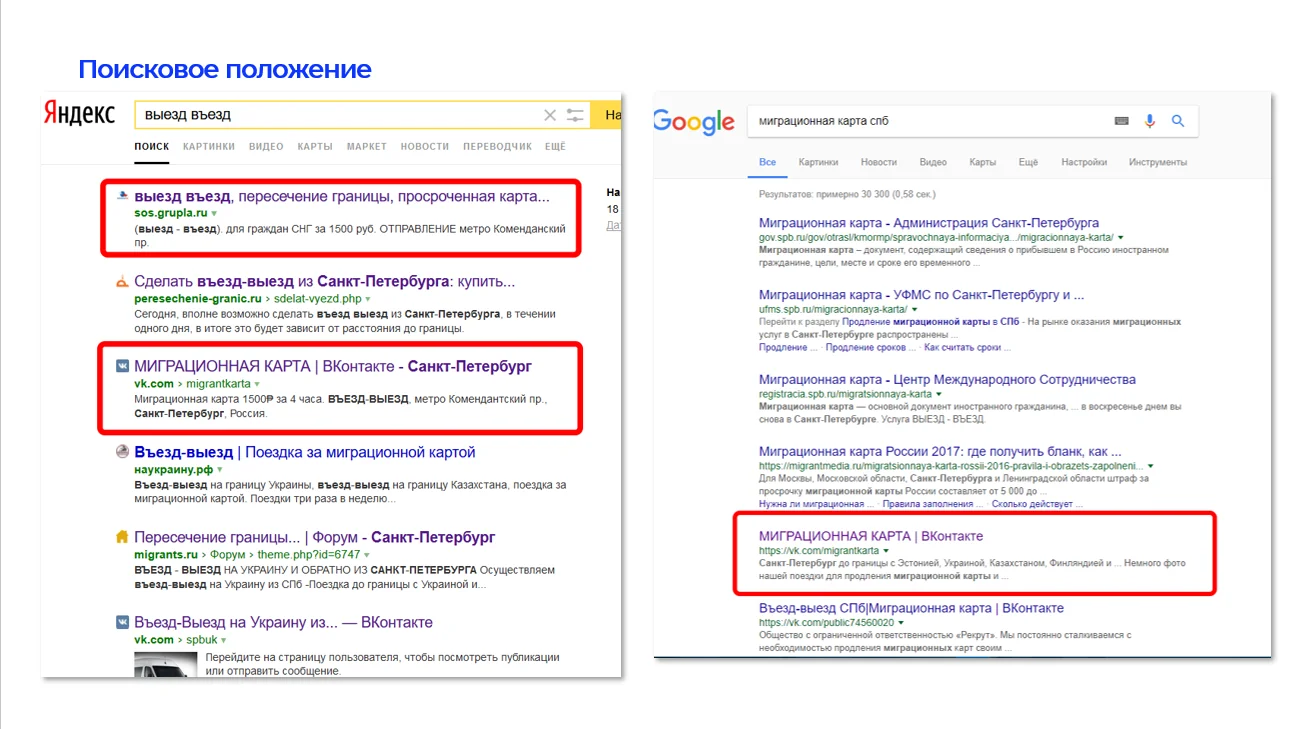Screen dimensions: 1305x729
Task: Click the Yandex logo
Action: coord(79,114)
